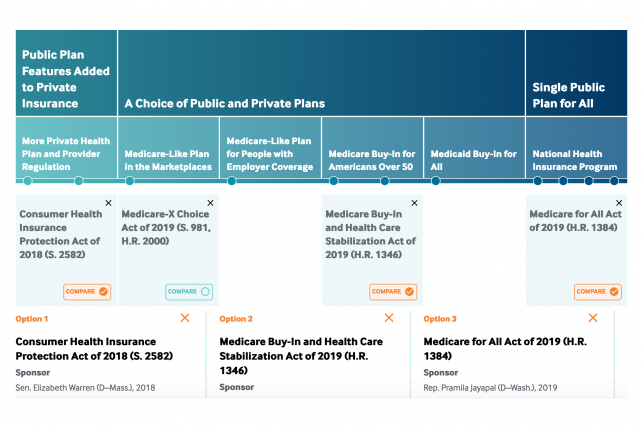Click the Medicare Buy-In for Americans Over 50 timeline dot
Screen dimensions: 643x429
pyautogui.click(x=333, y=181)
